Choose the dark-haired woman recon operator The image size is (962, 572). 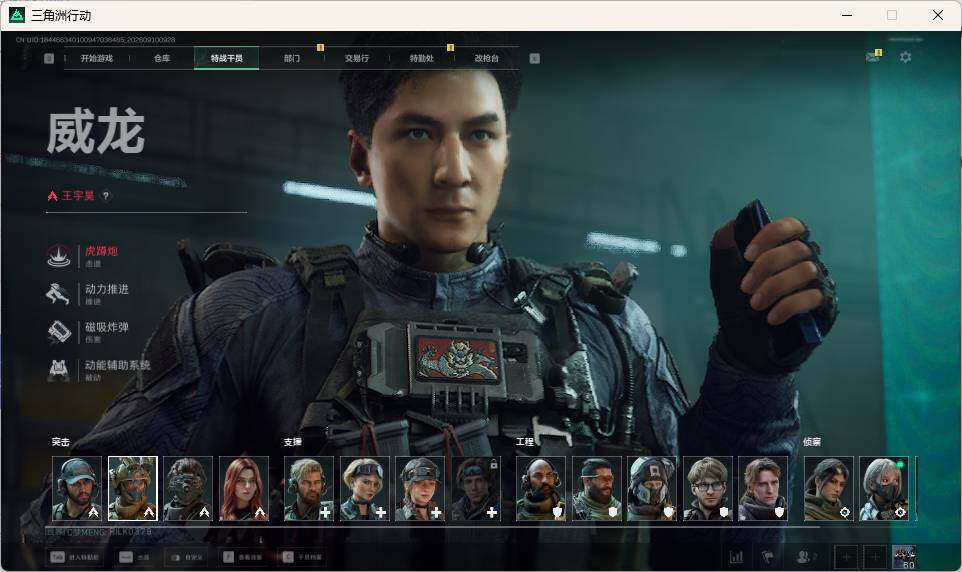pyautogui.click(x=828, y=489)
